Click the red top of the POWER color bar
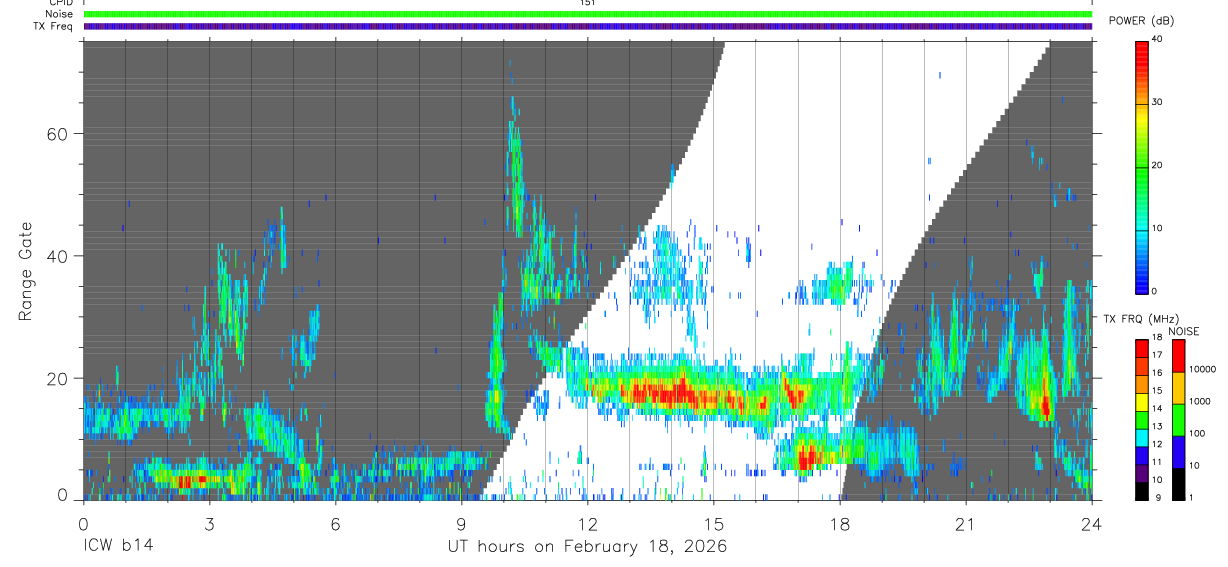Image resolution: width=1228 pixels, height=567 pixels. pyautogui.click(x=1143, y=50)
